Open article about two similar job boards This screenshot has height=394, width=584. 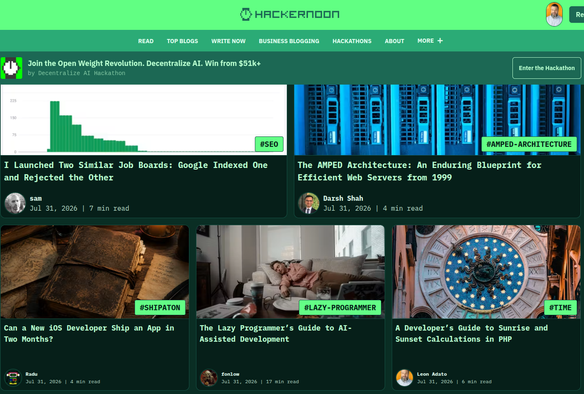136,171
